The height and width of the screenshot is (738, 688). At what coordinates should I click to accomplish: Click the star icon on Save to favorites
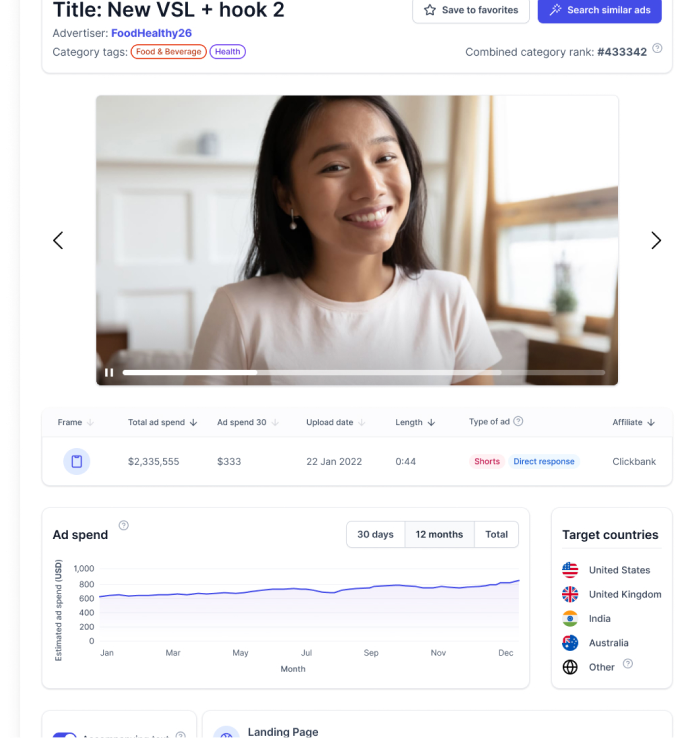(429, 10)
